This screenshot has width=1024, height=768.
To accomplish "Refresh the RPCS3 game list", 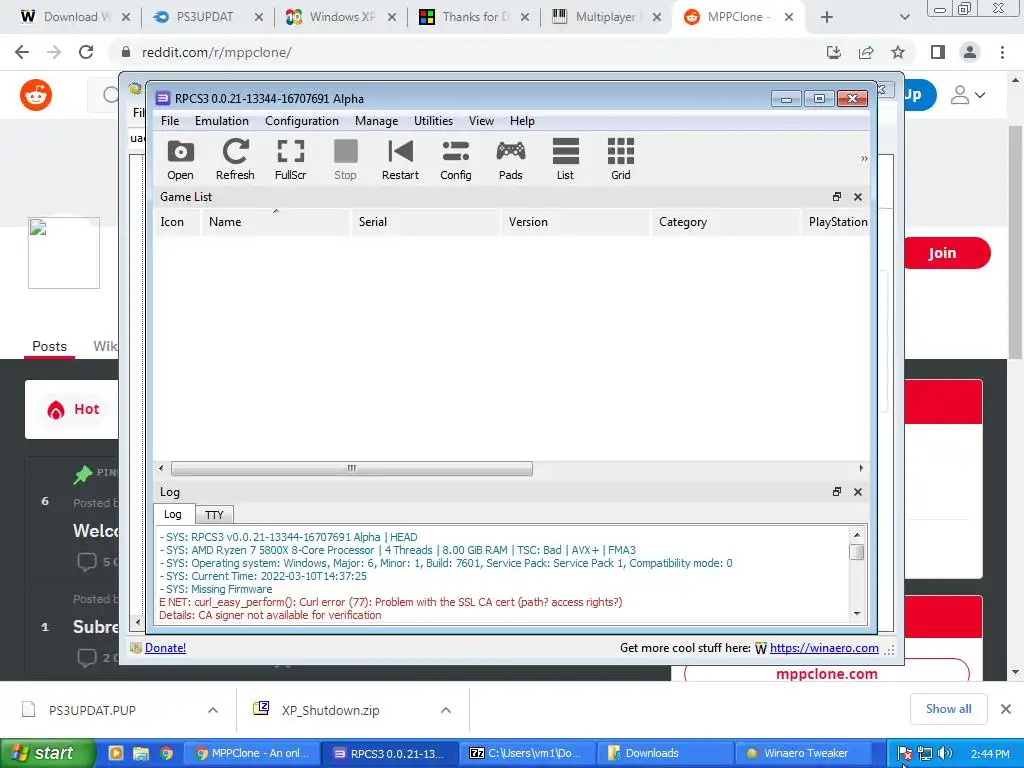I will click(235, 159).
